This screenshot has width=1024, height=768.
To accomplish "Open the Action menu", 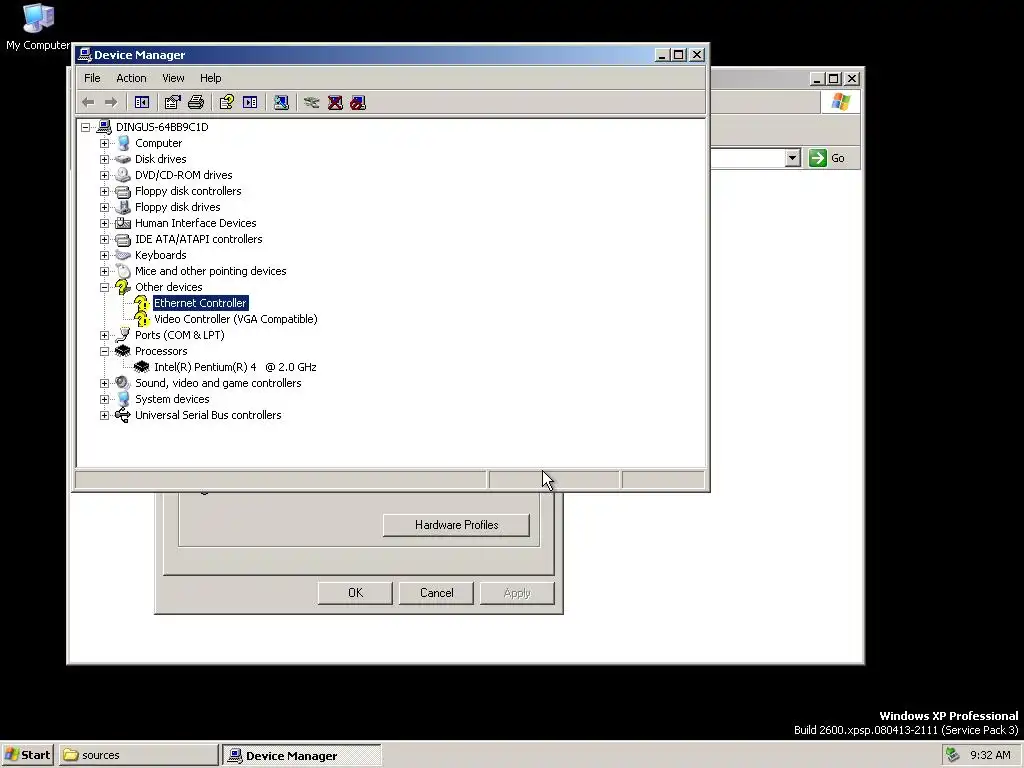I will 131,78.
